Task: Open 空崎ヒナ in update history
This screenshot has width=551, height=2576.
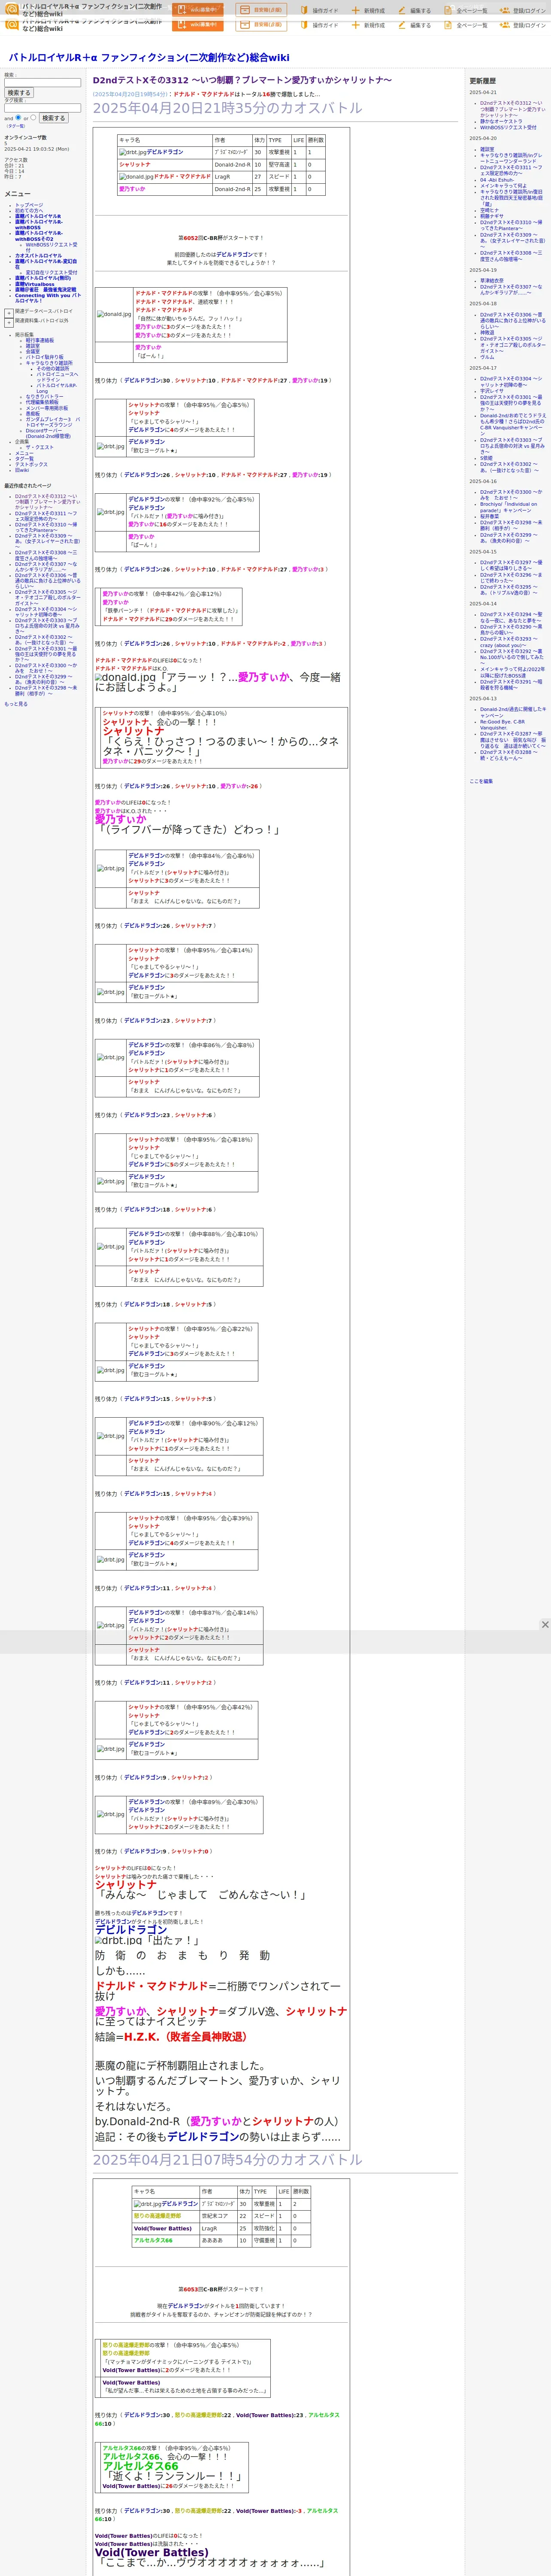Action: point(489,210)
